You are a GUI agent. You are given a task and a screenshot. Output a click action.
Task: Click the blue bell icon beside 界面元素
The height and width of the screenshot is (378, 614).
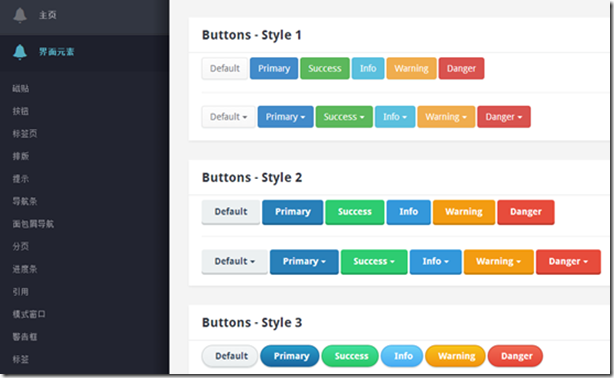coord(20,52)
